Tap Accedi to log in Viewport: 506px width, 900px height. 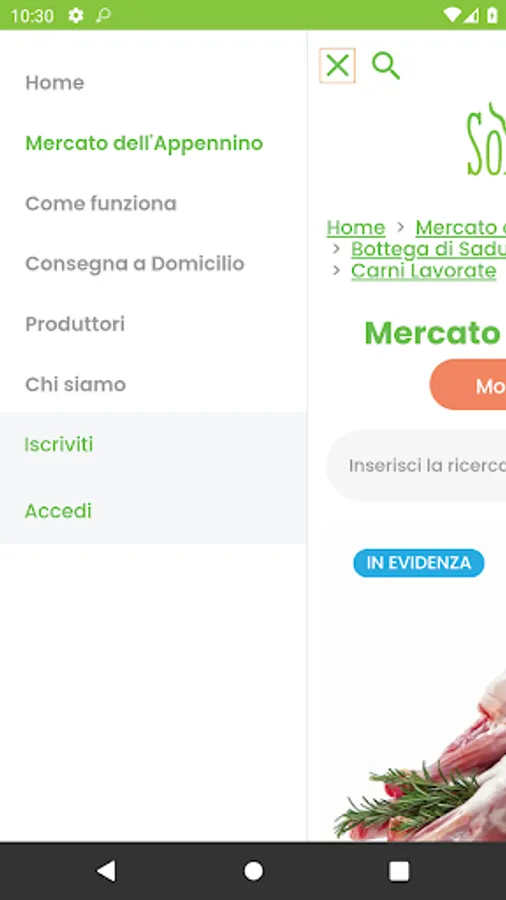tap(58, 510)
